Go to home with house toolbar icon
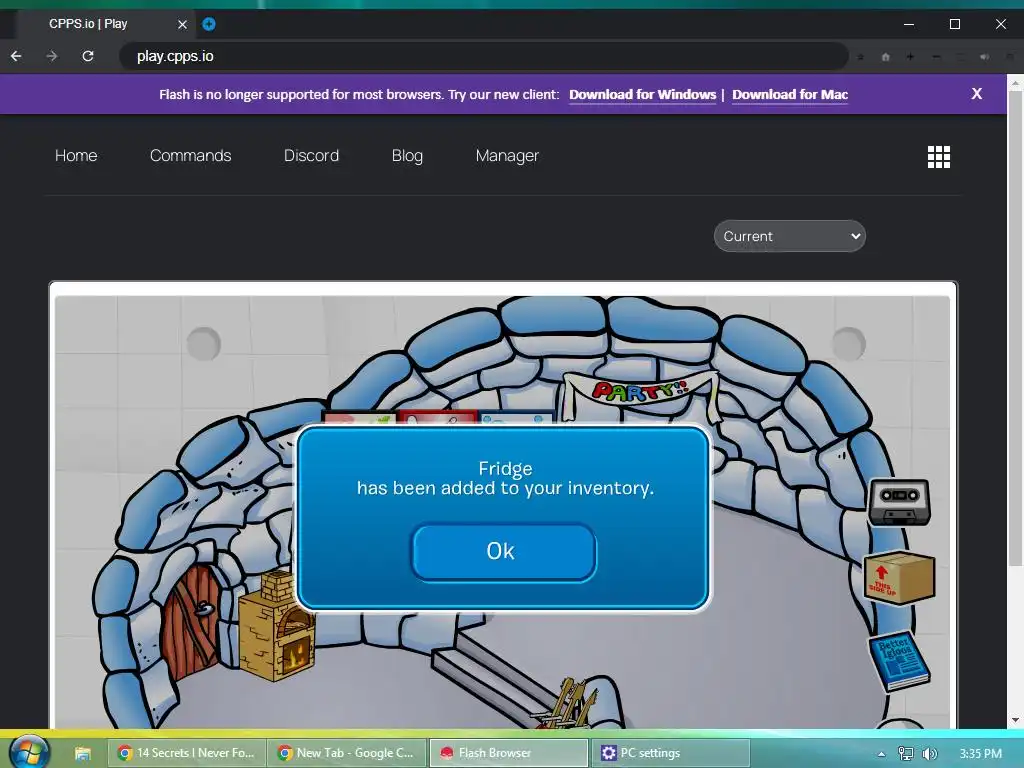Screen dimensions: 1024x768 click(x=886, y=57)
